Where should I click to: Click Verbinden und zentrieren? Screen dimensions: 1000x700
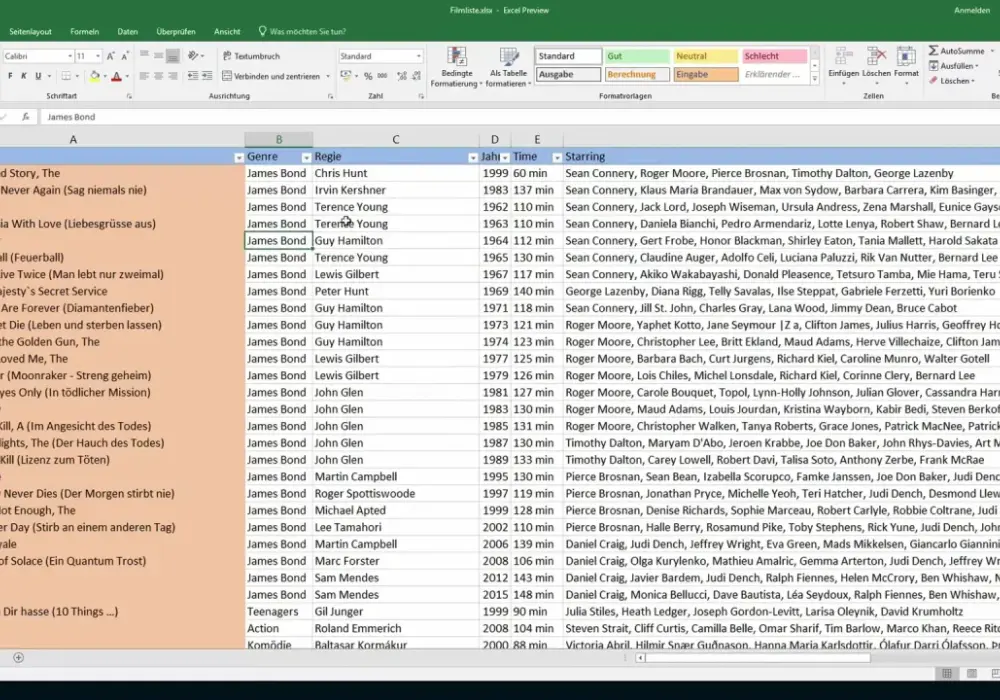pyautogui.click(x=271, y=76)
